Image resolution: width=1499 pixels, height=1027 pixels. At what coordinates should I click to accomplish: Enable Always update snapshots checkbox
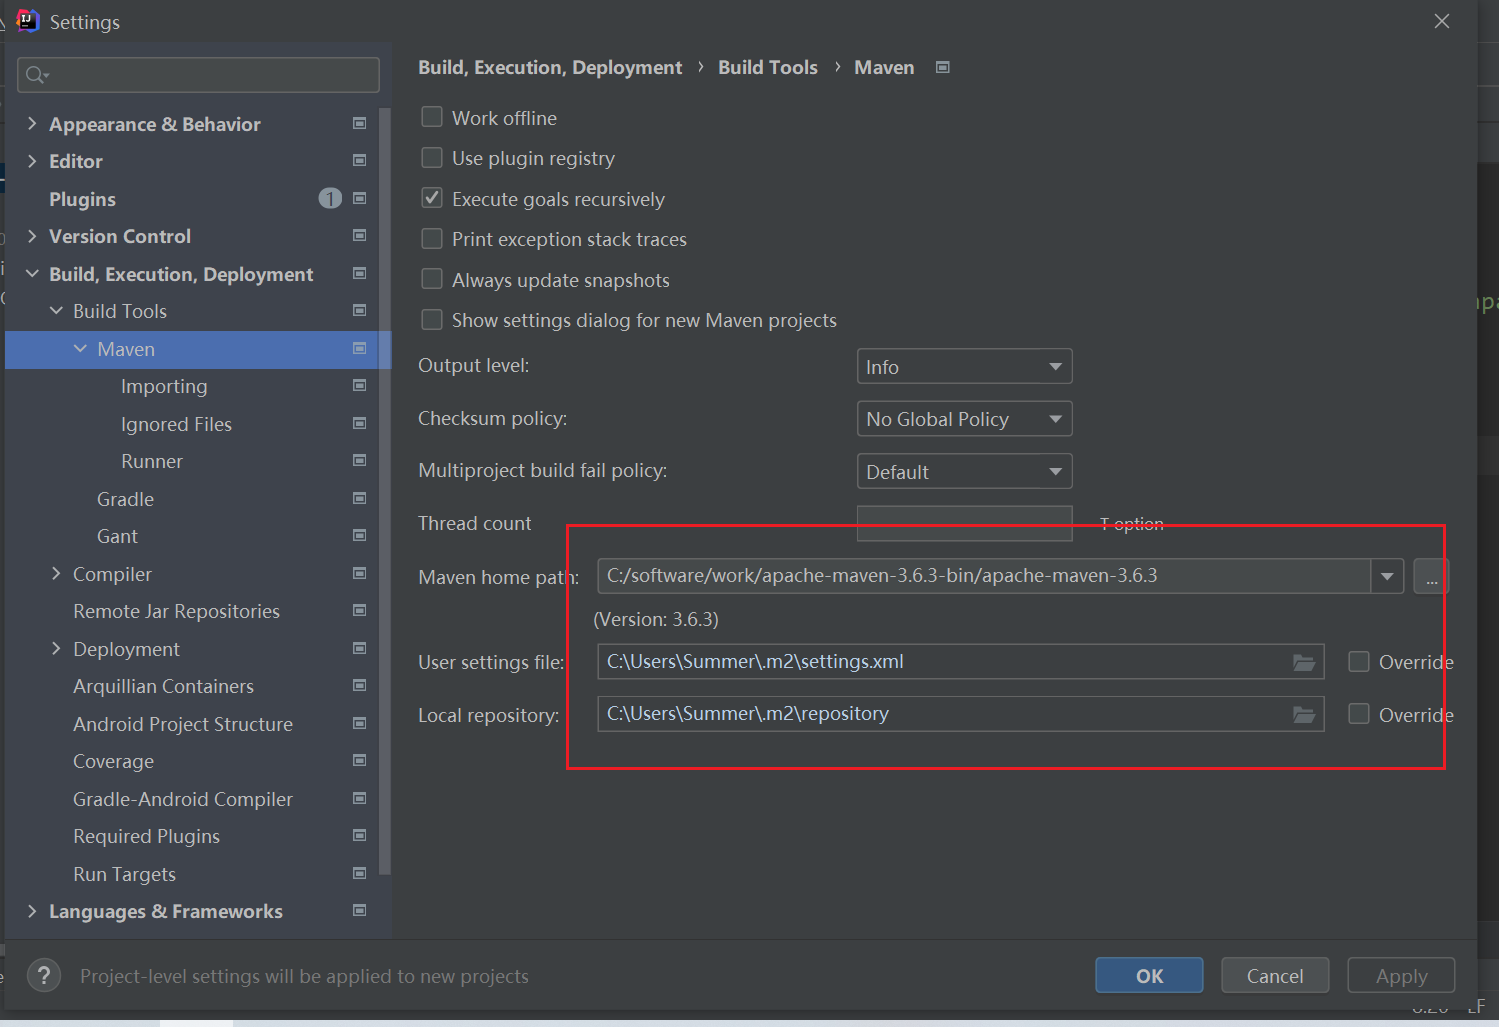tap(432, 279)
